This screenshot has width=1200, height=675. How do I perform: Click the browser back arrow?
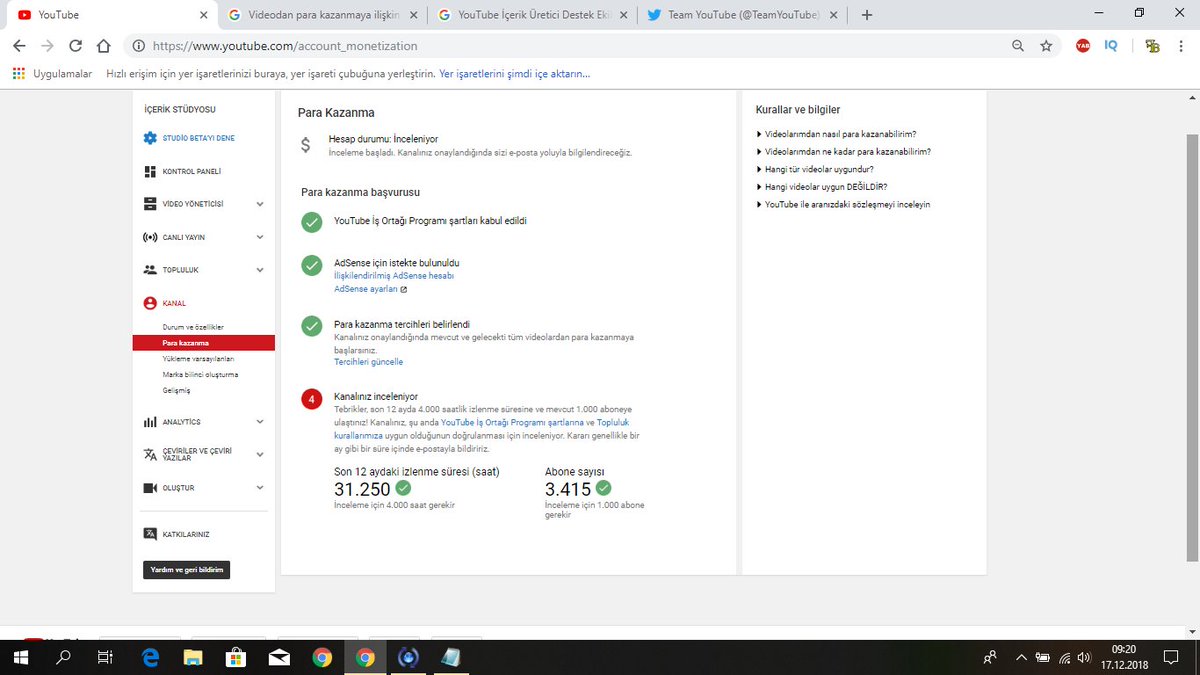20,45
